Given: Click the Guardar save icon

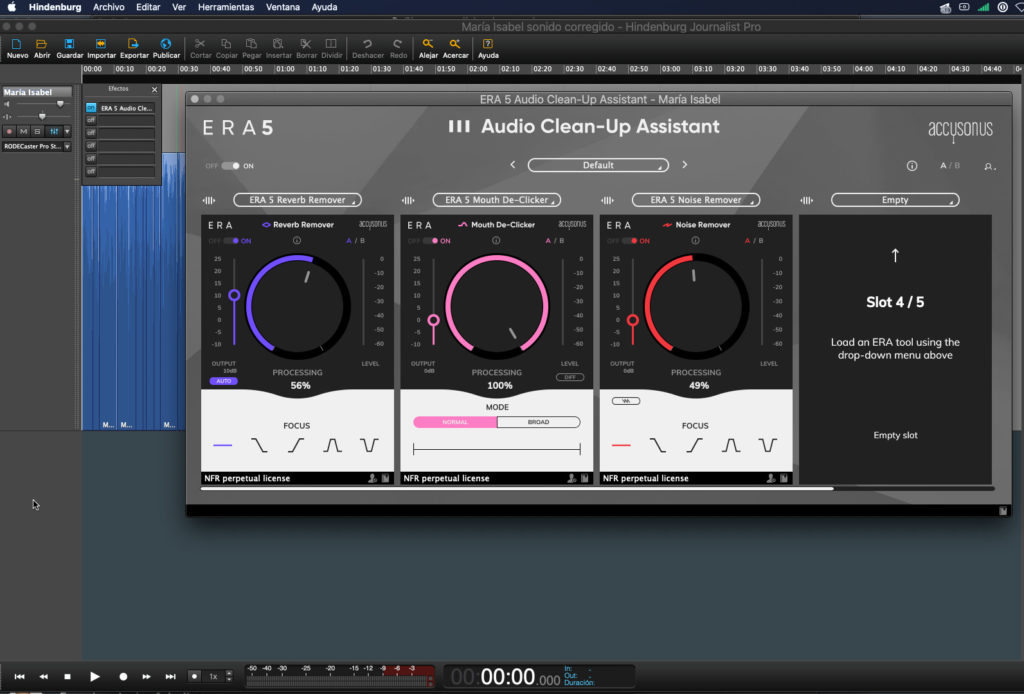Looking at the screenshot, I should (x=69, y=44).
